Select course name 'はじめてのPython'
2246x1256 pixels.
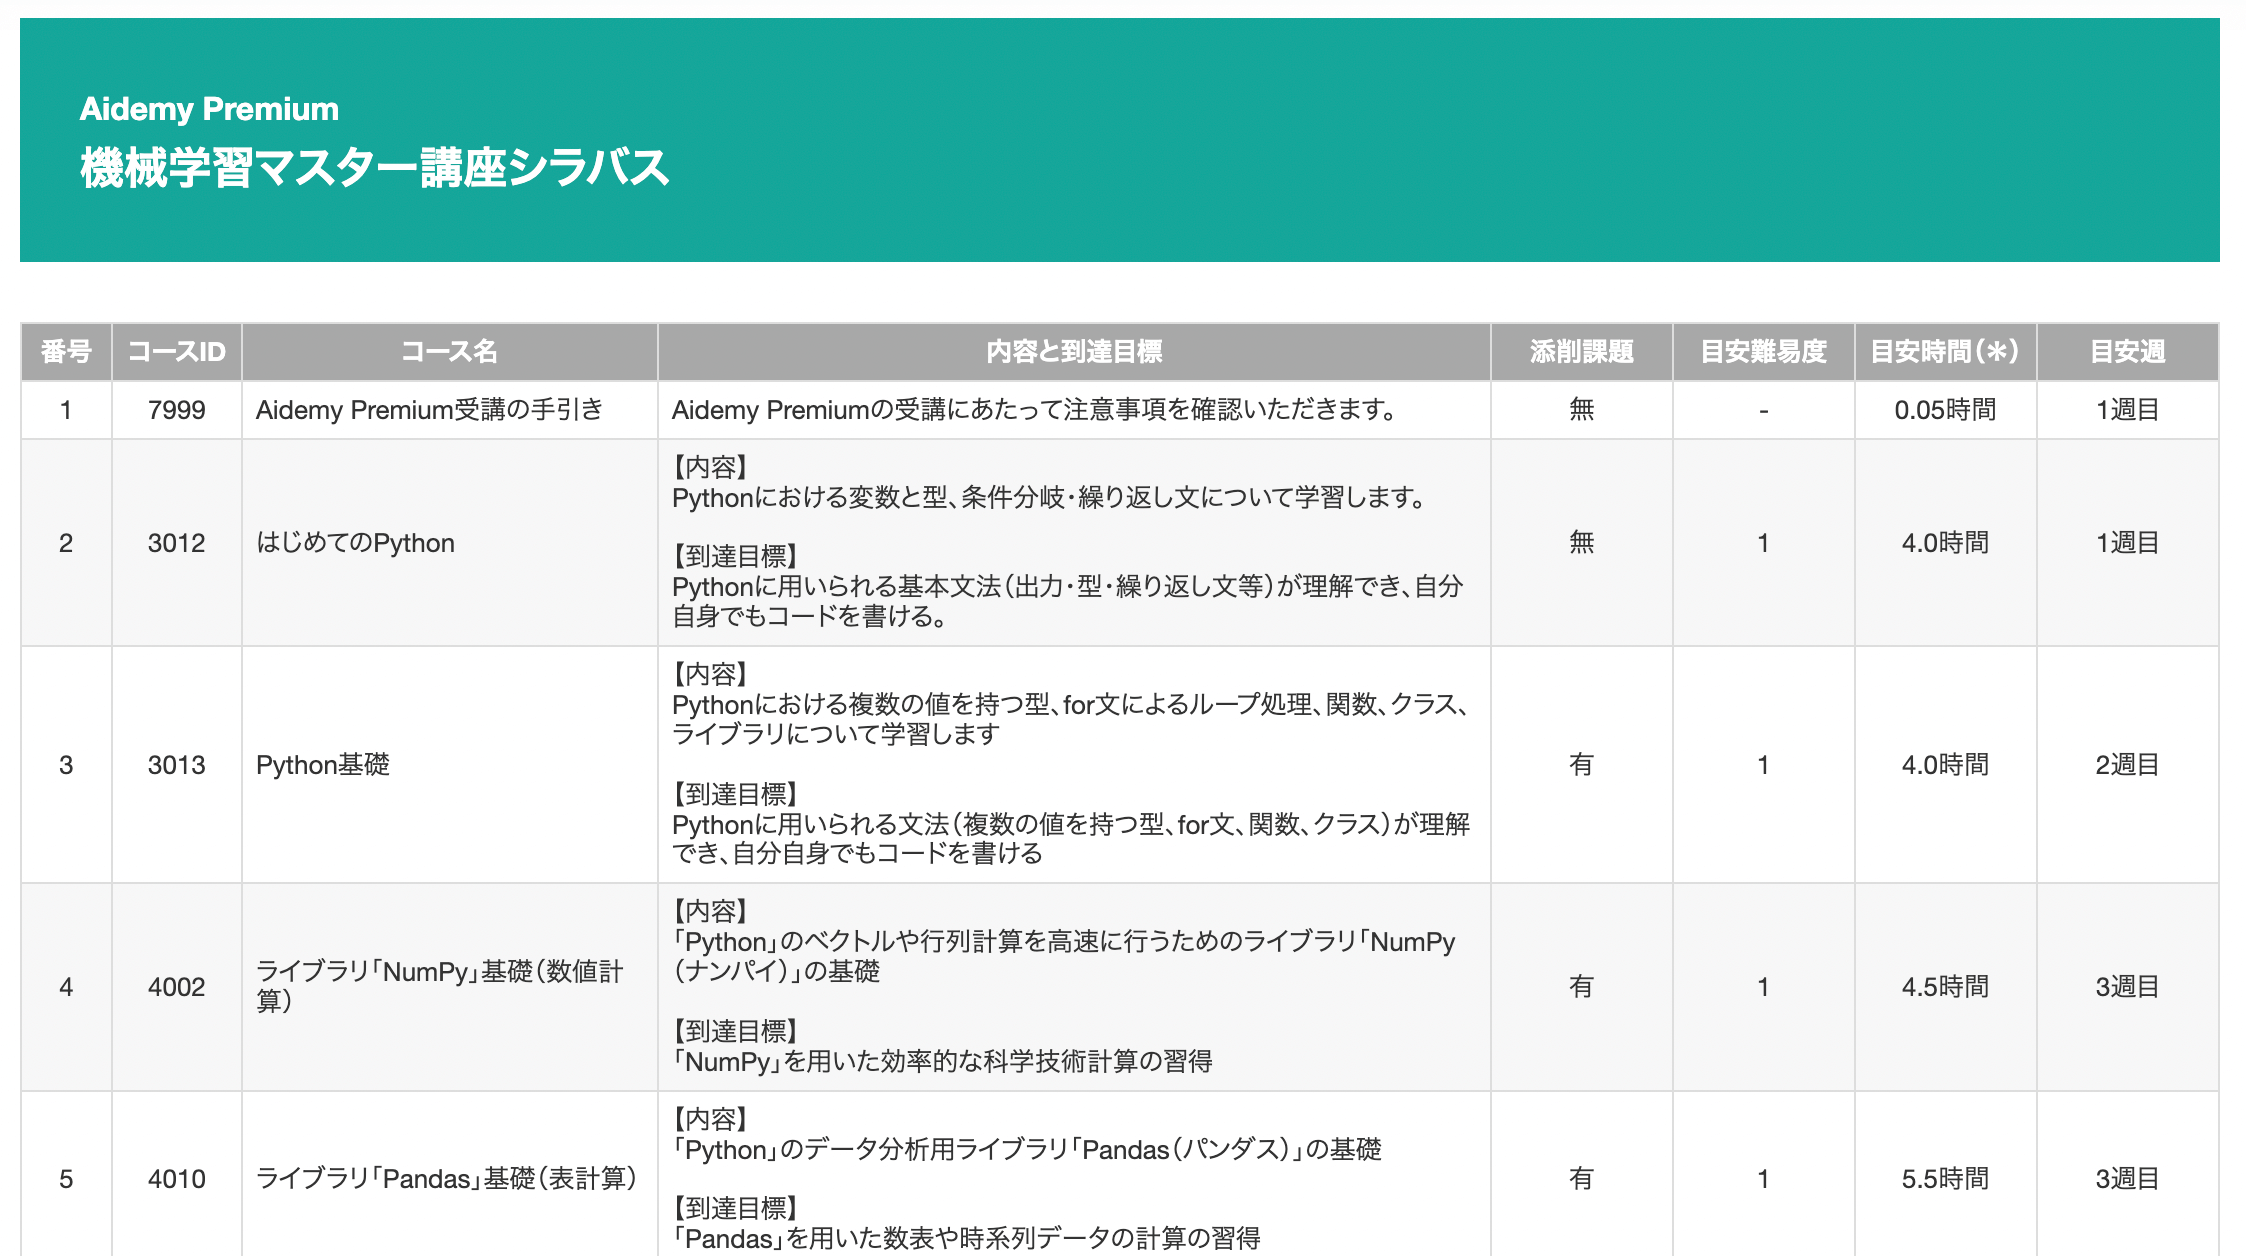point(355,543)
